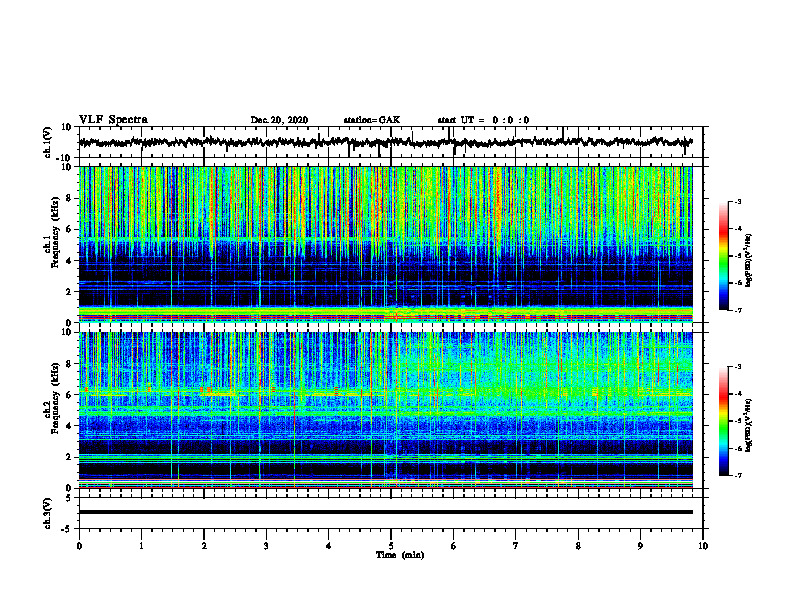Click the "8" kHz tick of ch.2 spectrogram
Screen dimensions: 792x612
[69, 364]
